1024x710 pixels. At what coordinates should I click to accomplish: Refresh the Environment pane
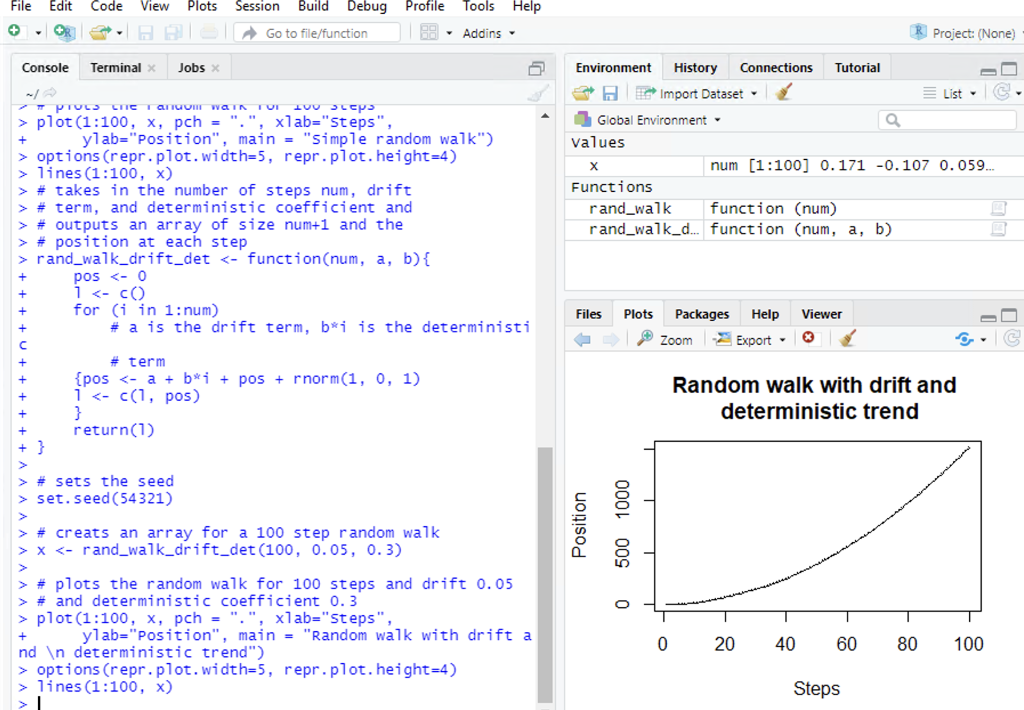click(1005, 91)
